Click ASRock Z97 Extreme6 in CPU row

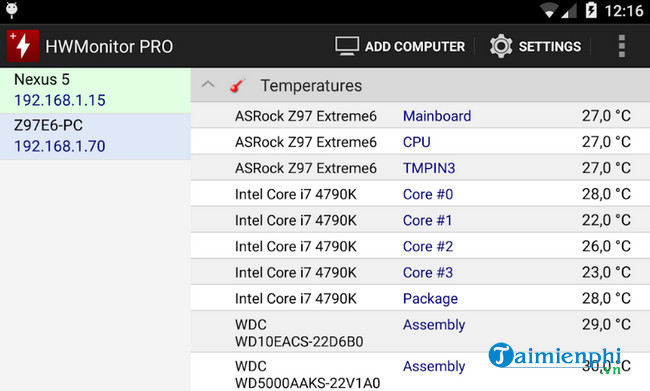306,142
